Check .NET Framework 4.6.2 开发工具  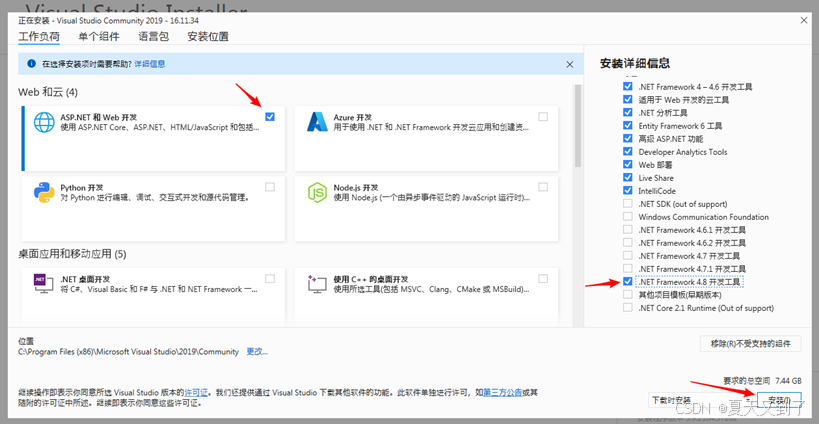tap(628, 243)
